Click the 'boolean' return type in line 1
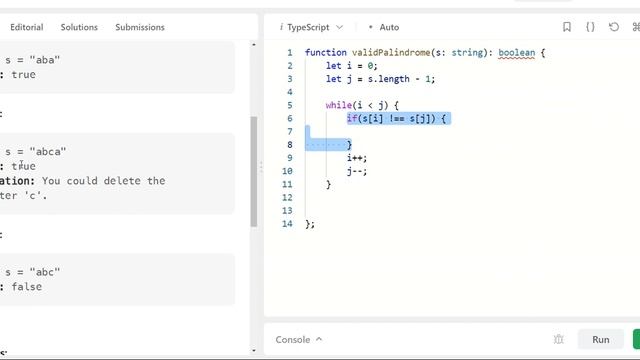 pyautogui.click(x=516, y=53)
